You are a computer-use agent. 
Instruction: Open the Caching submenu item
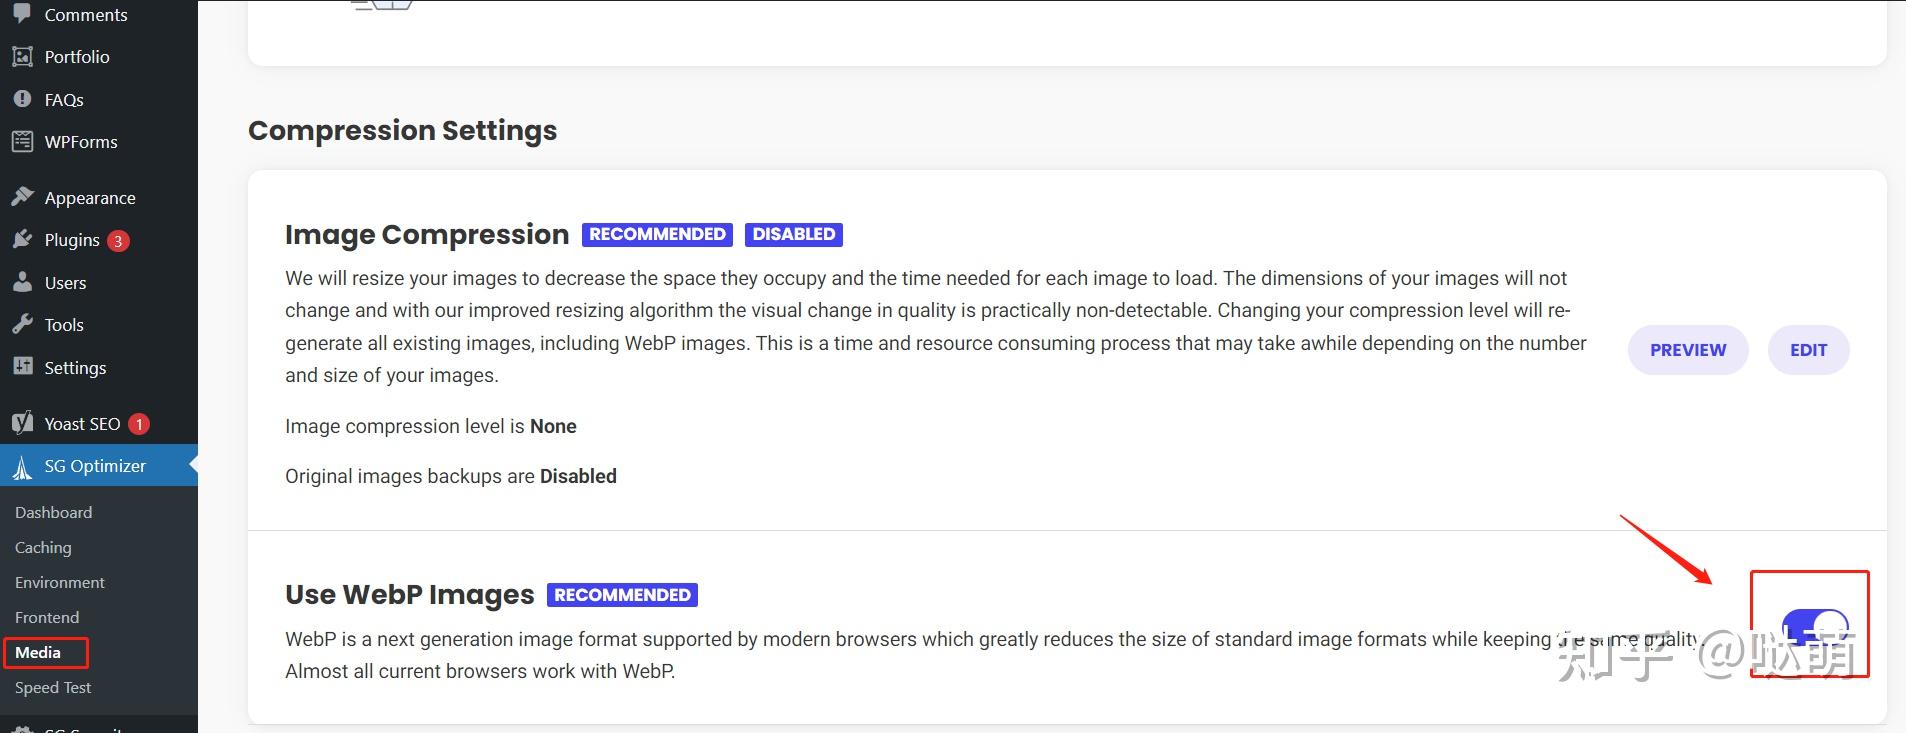click(x=43, y=548)
